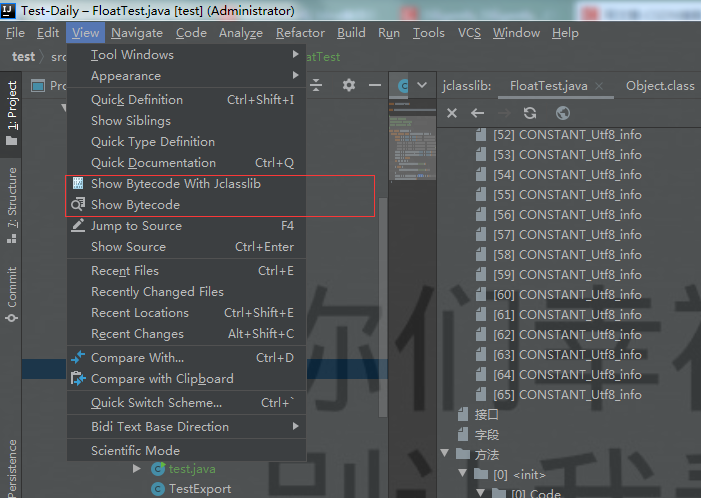This screenshot has width=701, height=498.
Task: Open the Refactor menu
Action: pos(300,33)
